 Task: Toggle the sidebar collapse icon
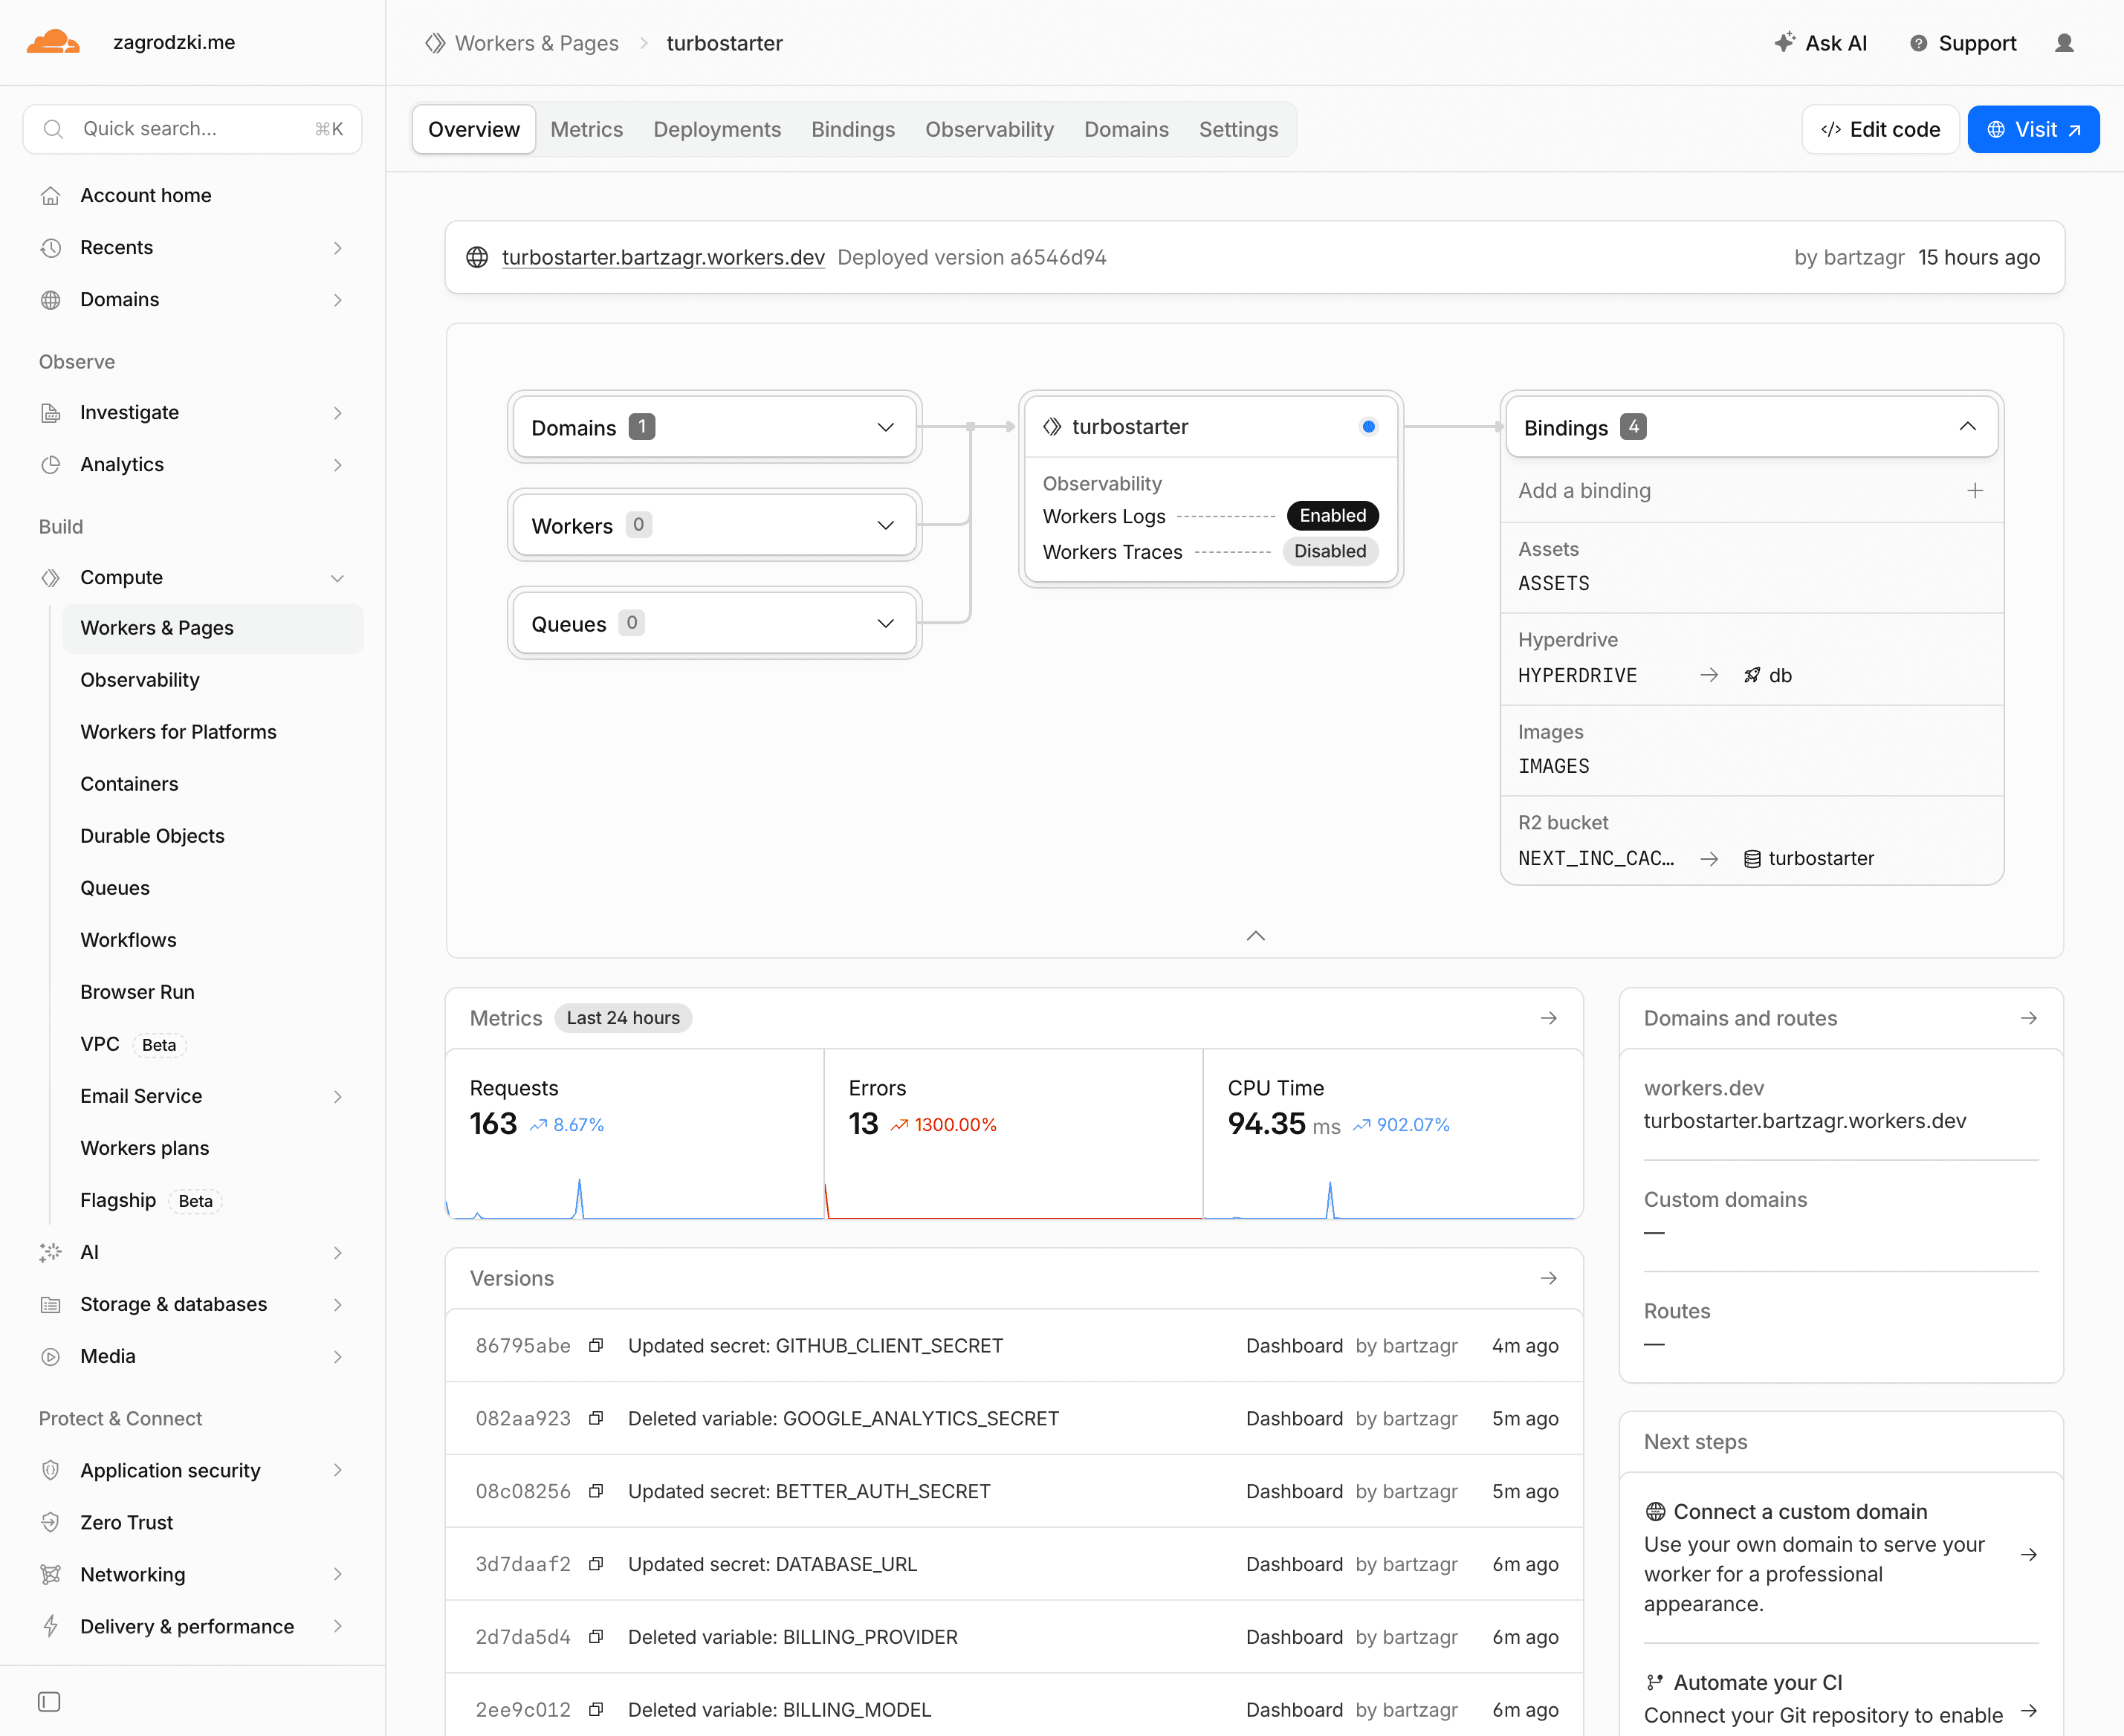pyautogui.click(x=49, y=1701)
